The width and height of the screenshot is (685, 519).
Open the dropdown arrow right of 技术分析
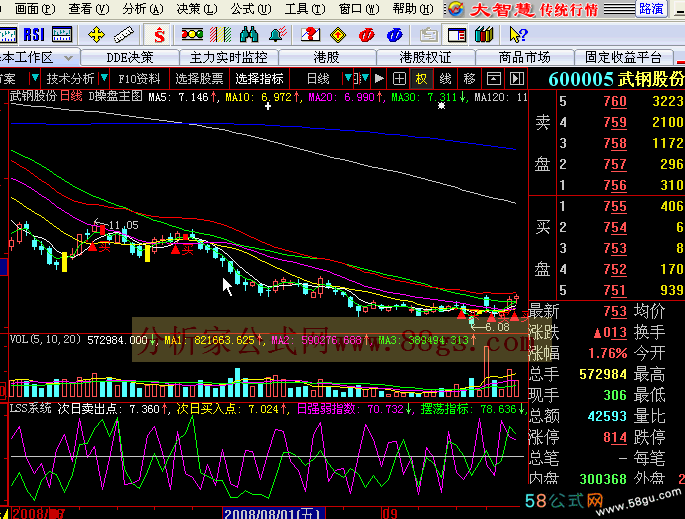104,79
